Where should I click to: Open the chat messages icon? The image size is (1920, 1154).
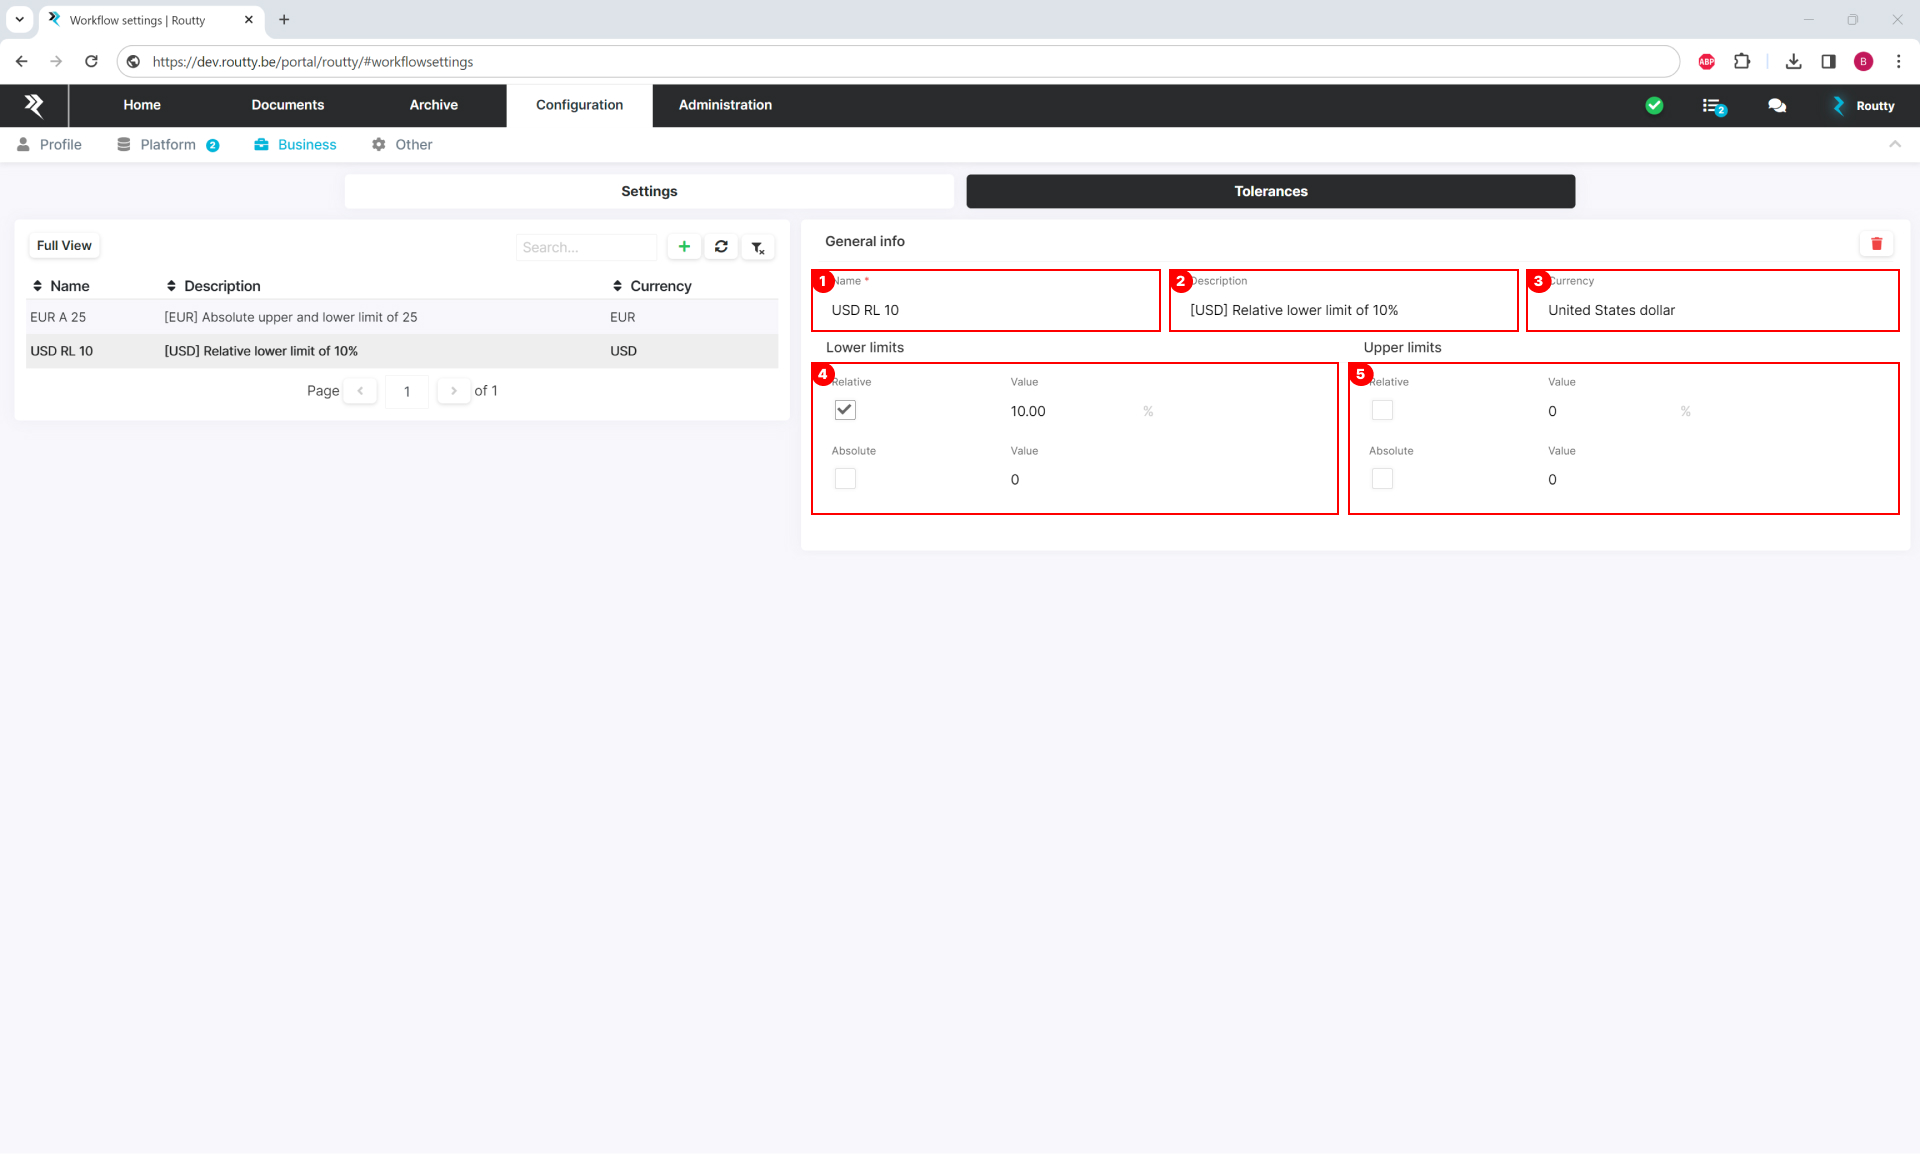[x=1777, y=105]
